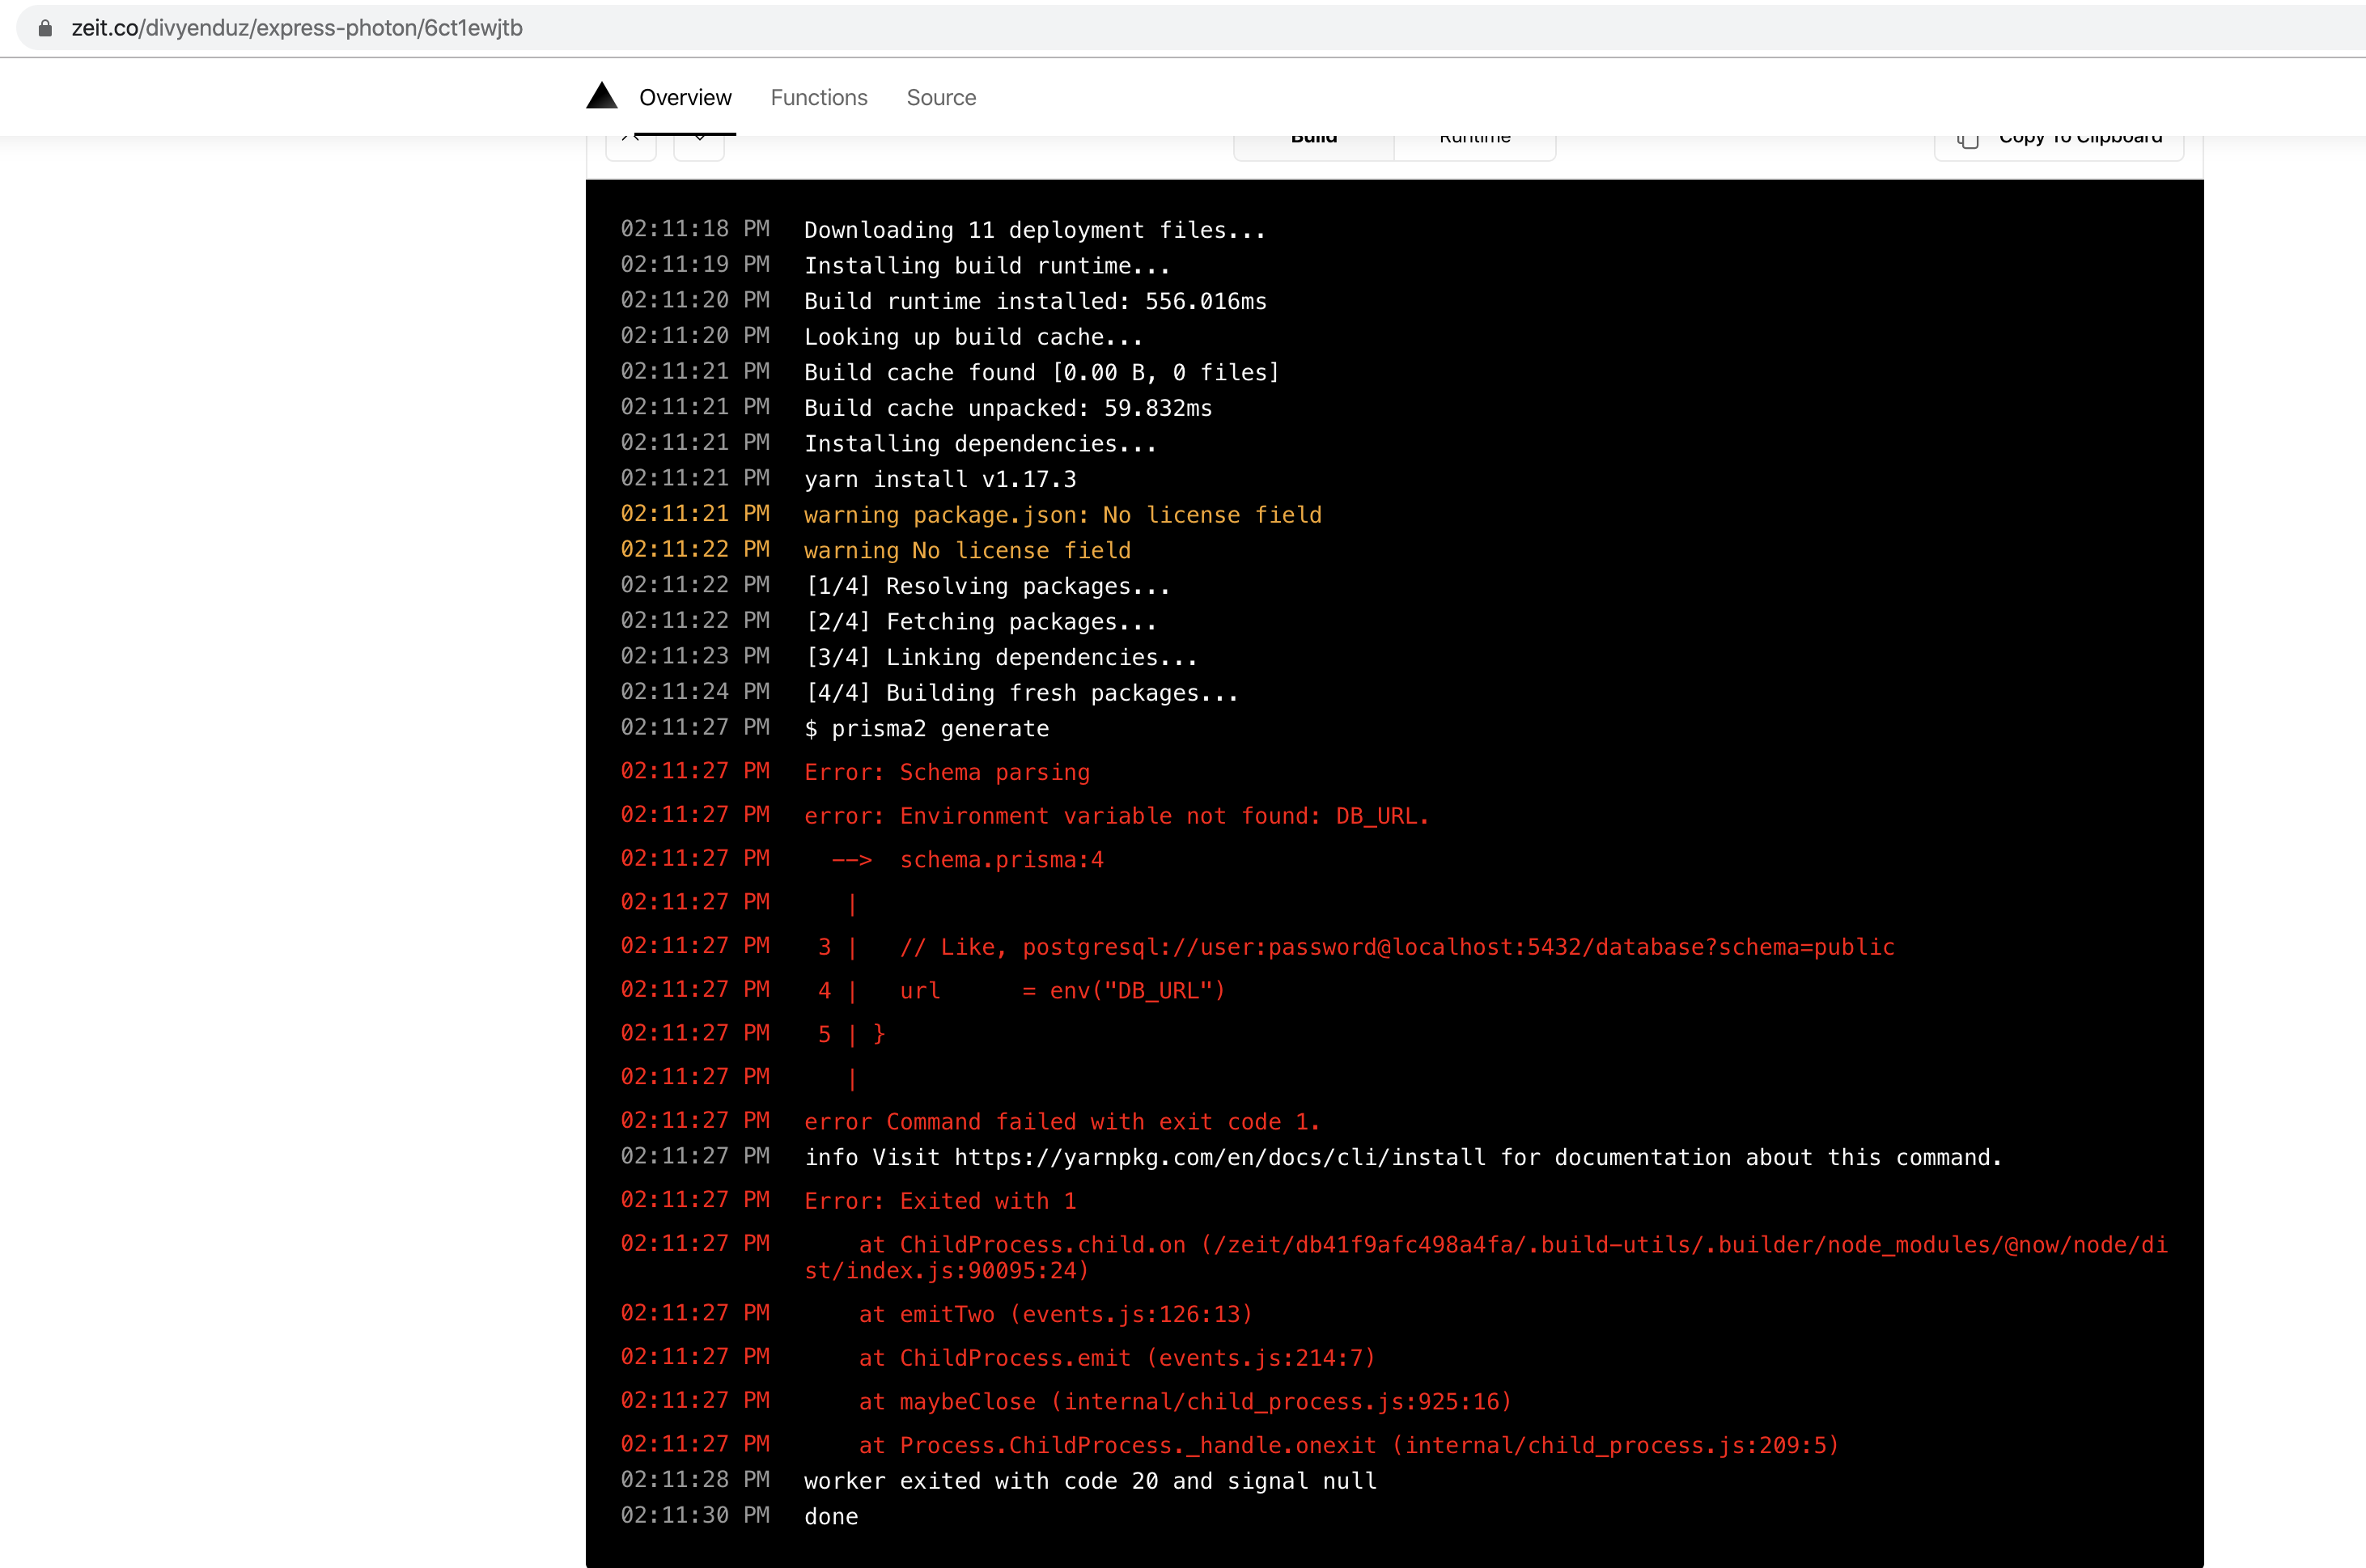This screenshot has height=1568, width=2366.
Task: Select the DB_URL environment variable error line
Action: (x=1115, y=815)
